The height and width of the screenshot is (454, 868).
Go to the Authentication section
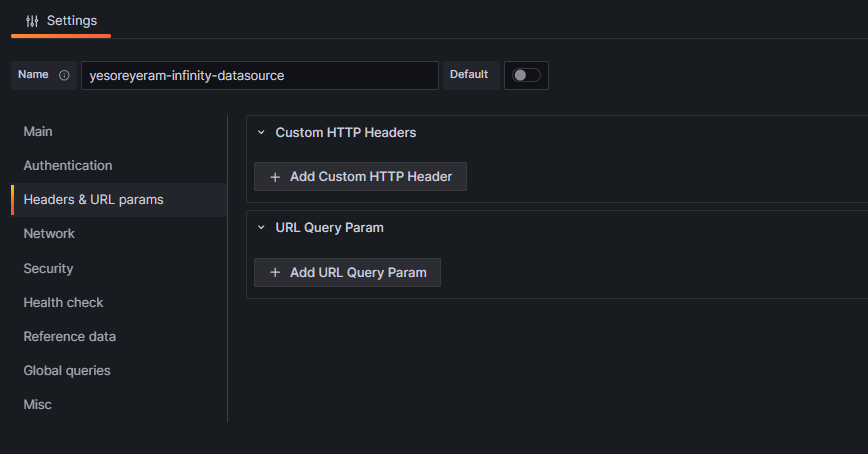68,166
